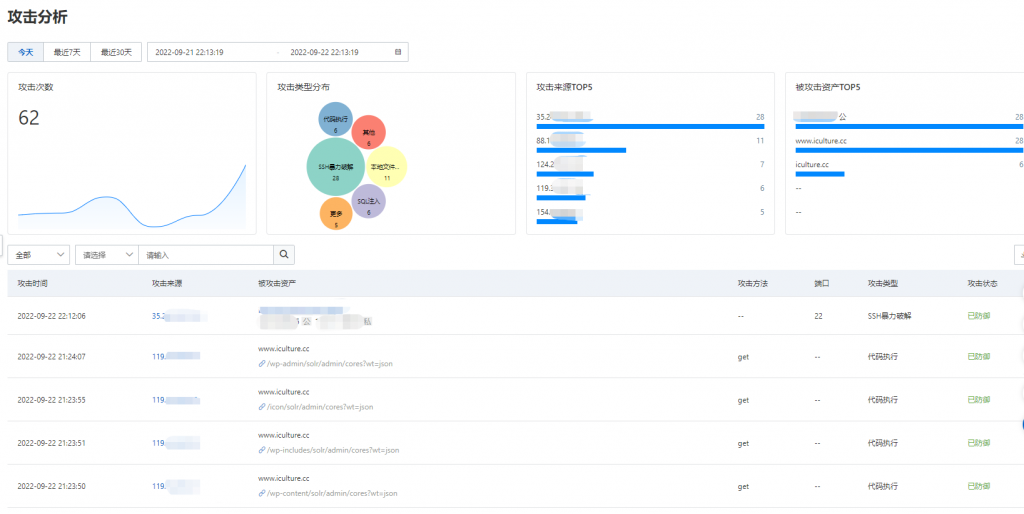Click the 请输入 search input field
Image resolution: width=1024 pixels, height=514 pixels.
point(206,255)
